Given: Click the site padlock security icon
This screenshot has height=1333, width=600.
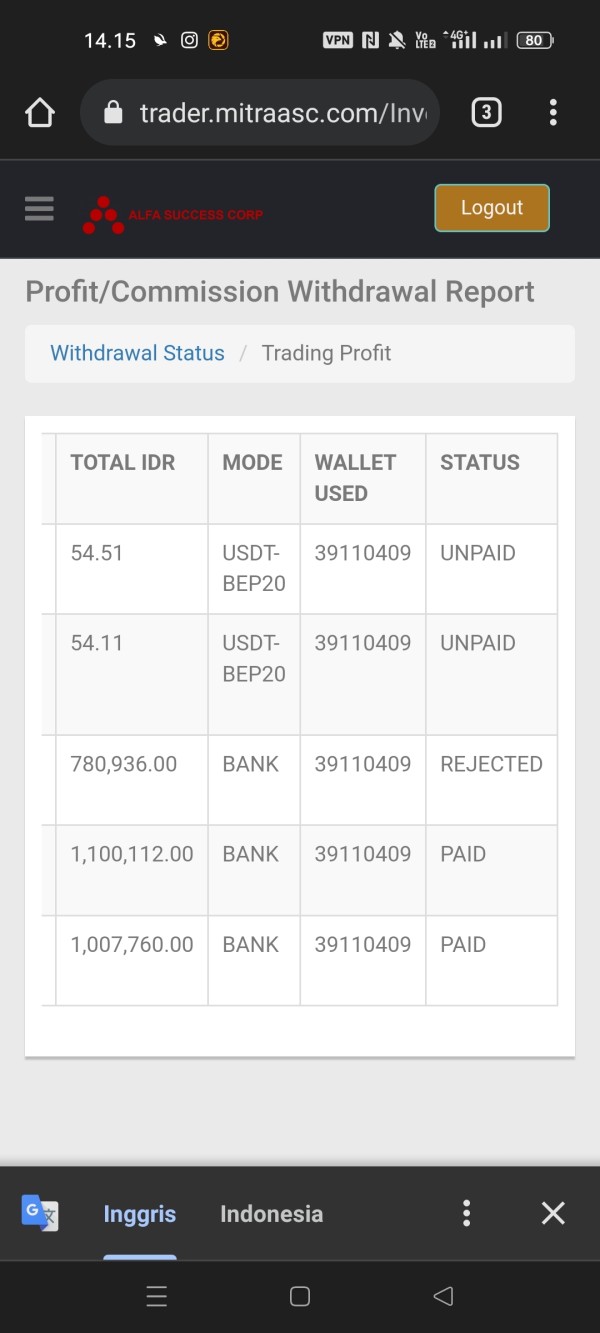Looking at the screenshot, I should coord(113,113).
